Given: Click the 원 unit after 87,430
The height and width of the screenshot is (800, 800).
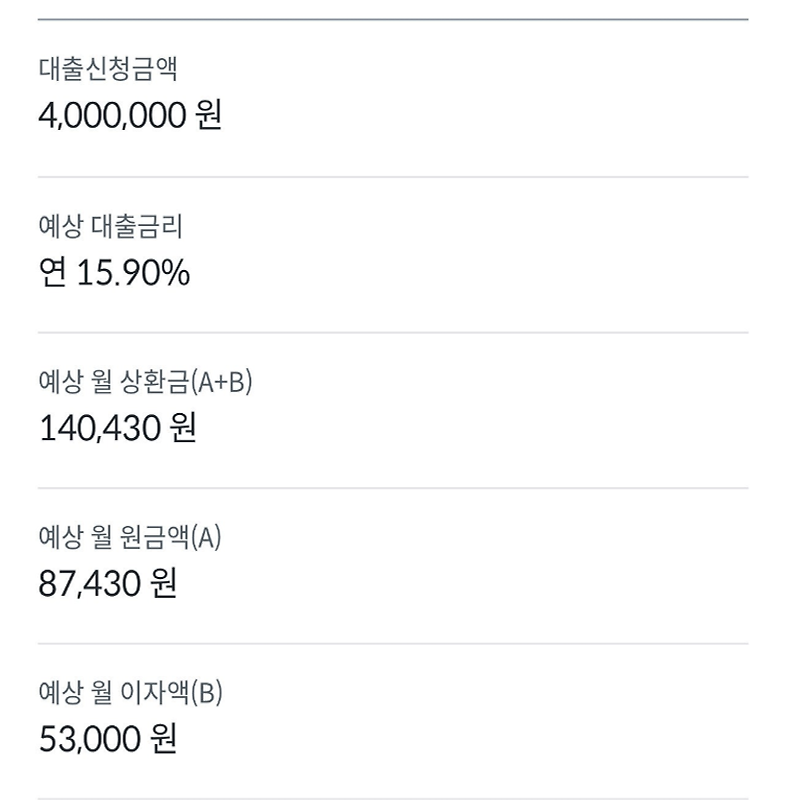Looking at the screenshot, I should coord(164,583).
